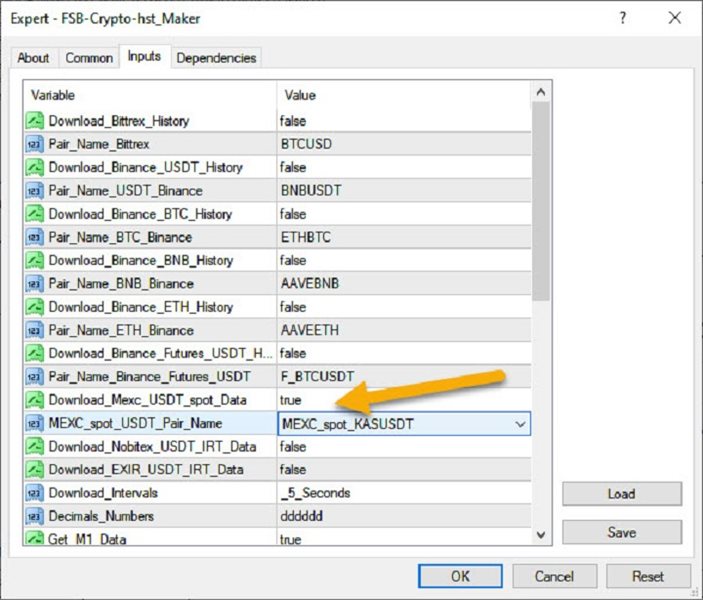The width and height of the screenshot is (703, 600).
Task: Click the 123 icon beside Pair_Name_USDT_Binance
Action: pyautogui.click(x=35, y=191)
